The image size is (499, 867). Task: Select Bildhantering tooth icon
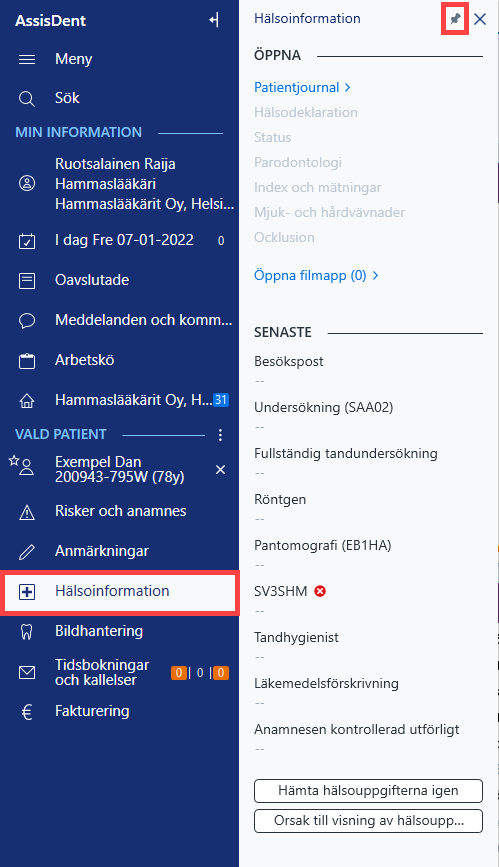[27, 631]
